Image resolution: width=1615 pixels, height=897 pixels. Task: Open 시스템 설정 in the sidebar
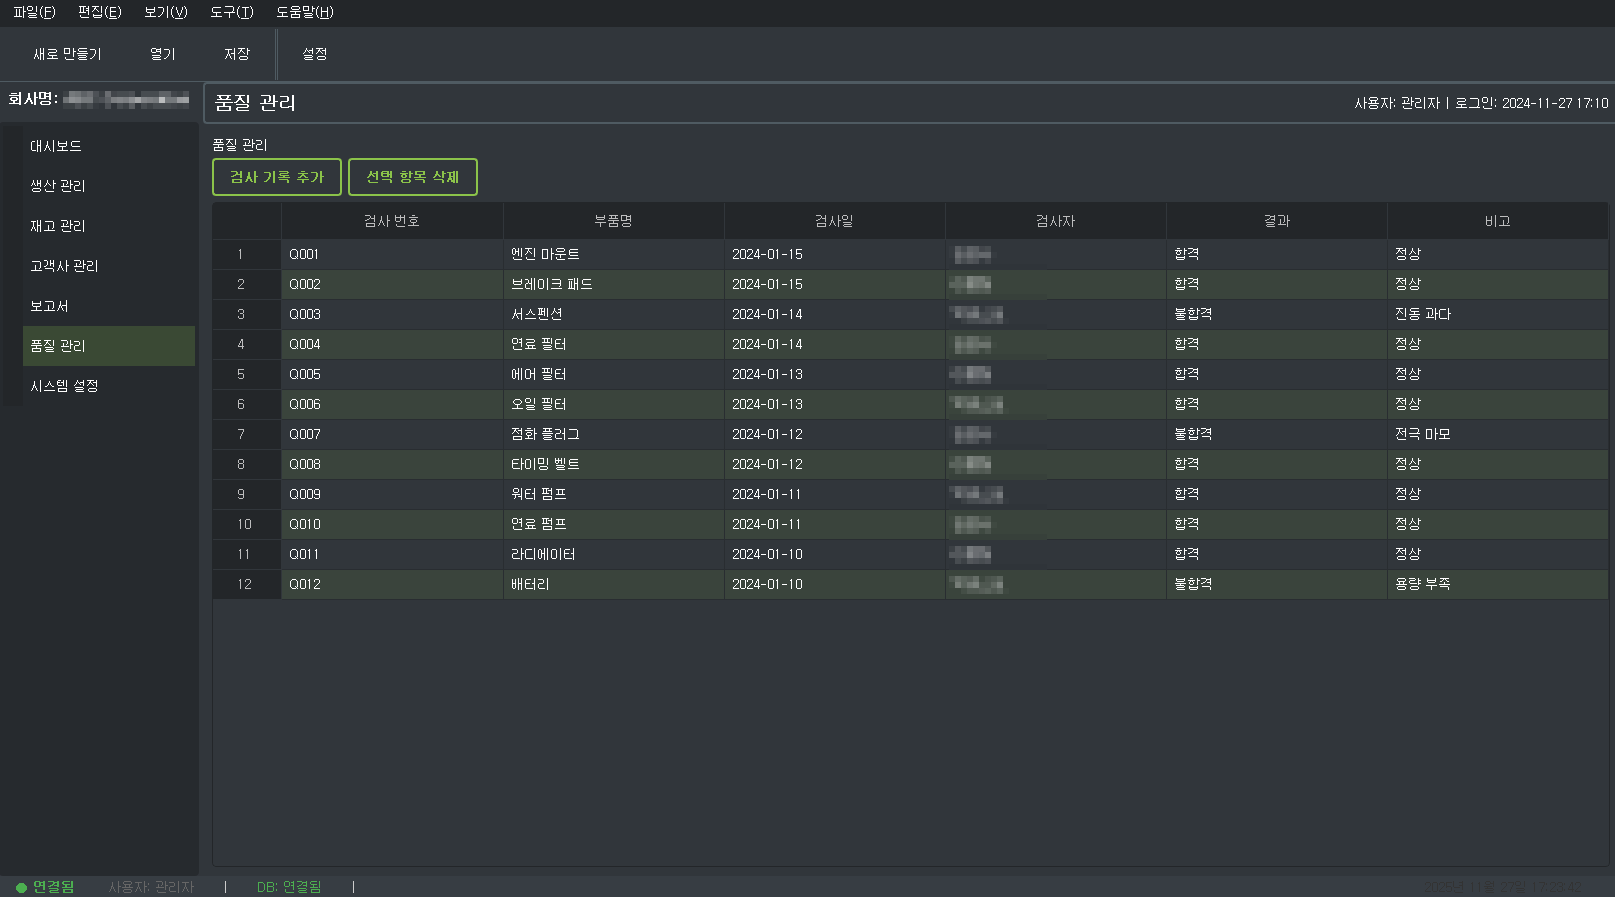pyautogui.click(x=64, y=386)
